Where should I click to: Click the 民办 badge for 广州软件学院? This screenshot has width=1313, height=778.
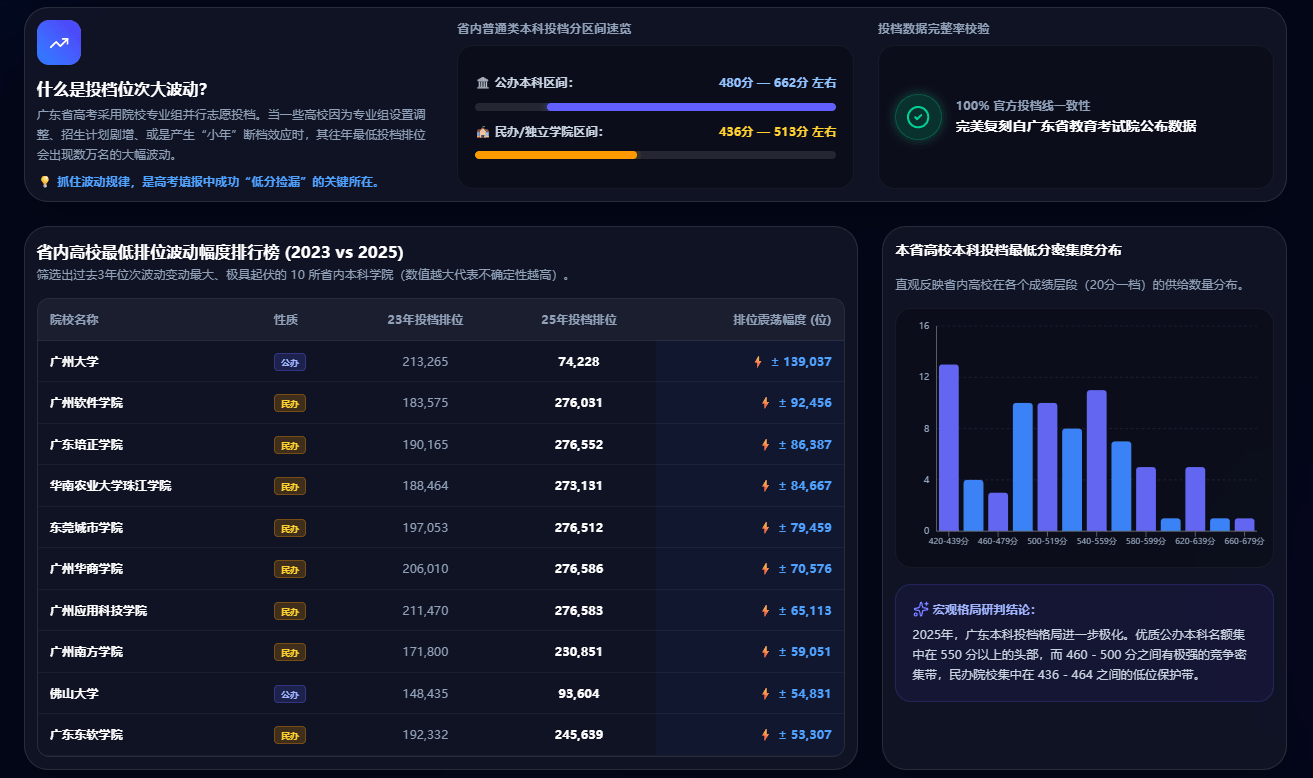coord(290,403)
